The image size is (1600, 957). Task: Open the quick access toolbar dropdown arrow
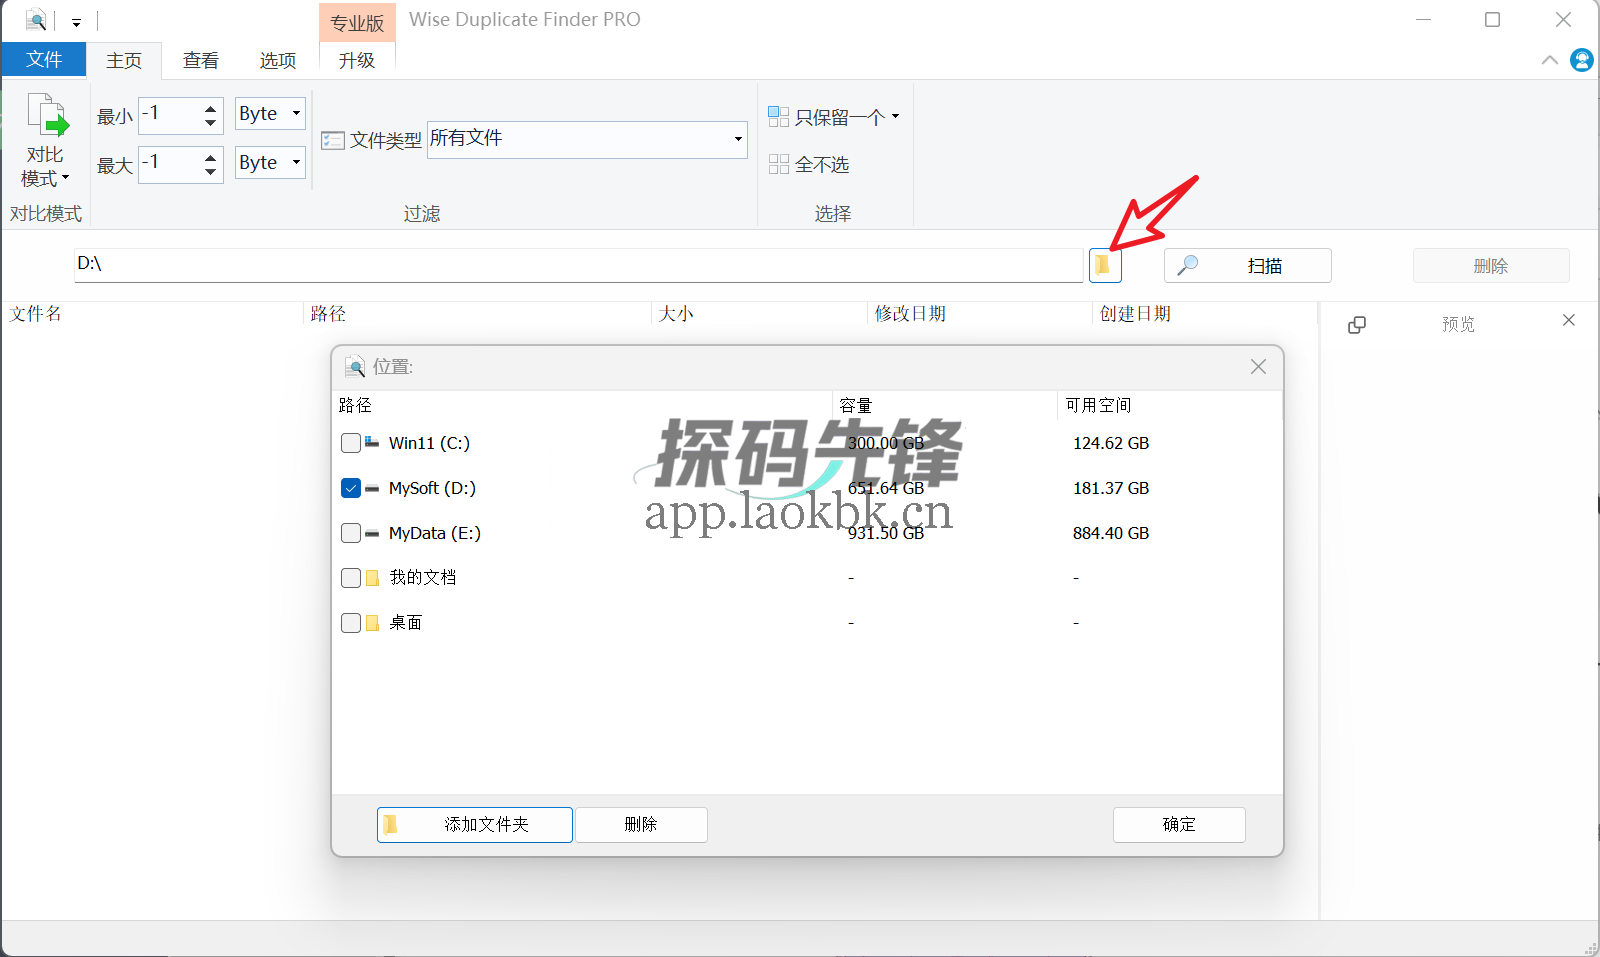pyautogui.click(x=76, y=22)
